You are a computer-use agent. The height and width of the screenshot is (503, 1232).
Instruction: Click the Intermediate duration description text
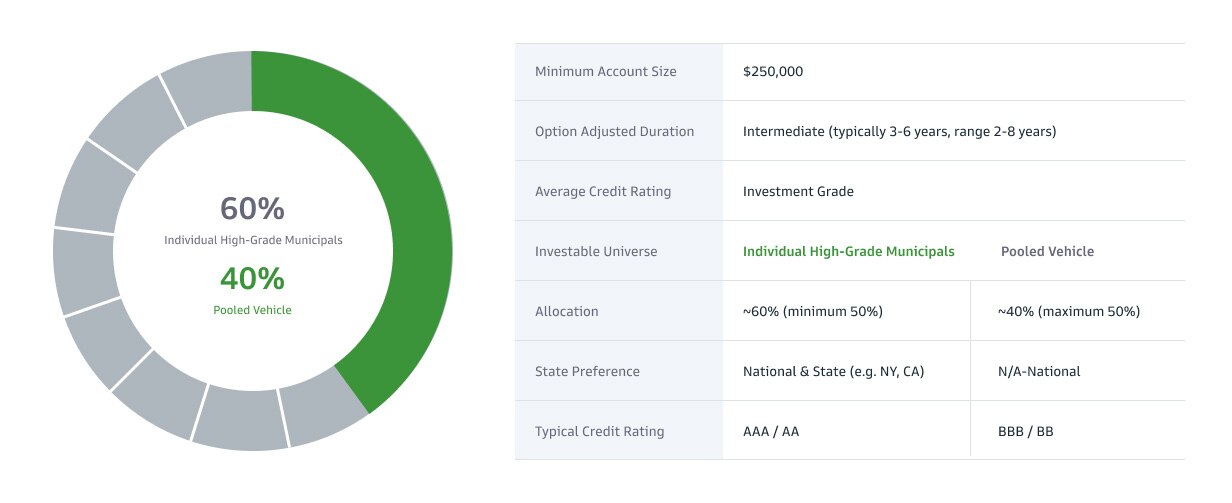(x=899, y=132)
